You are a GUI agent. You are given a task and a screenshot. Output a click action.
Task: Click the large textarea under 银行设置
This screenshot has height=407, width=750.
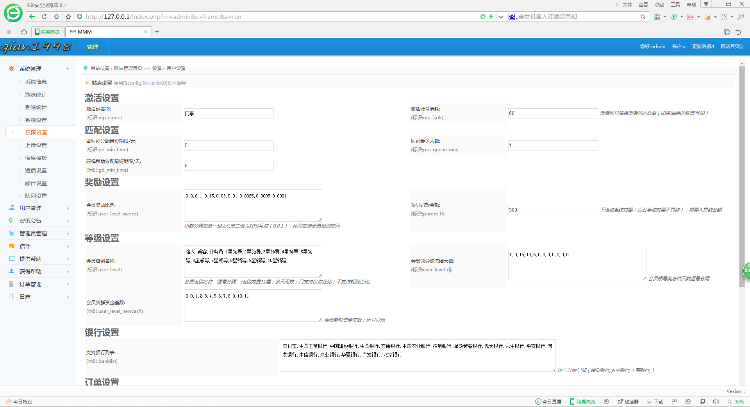(x=418, y=355)
